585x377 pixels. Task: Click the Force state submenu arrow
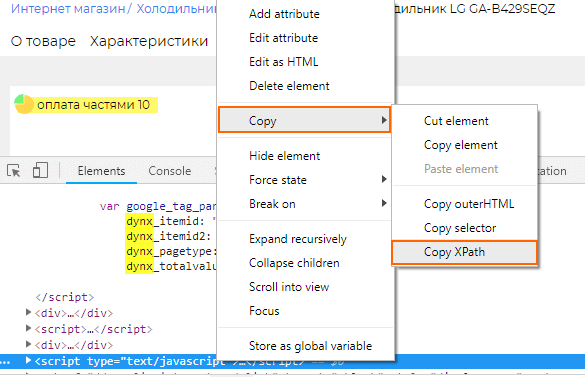pos(384,180)
